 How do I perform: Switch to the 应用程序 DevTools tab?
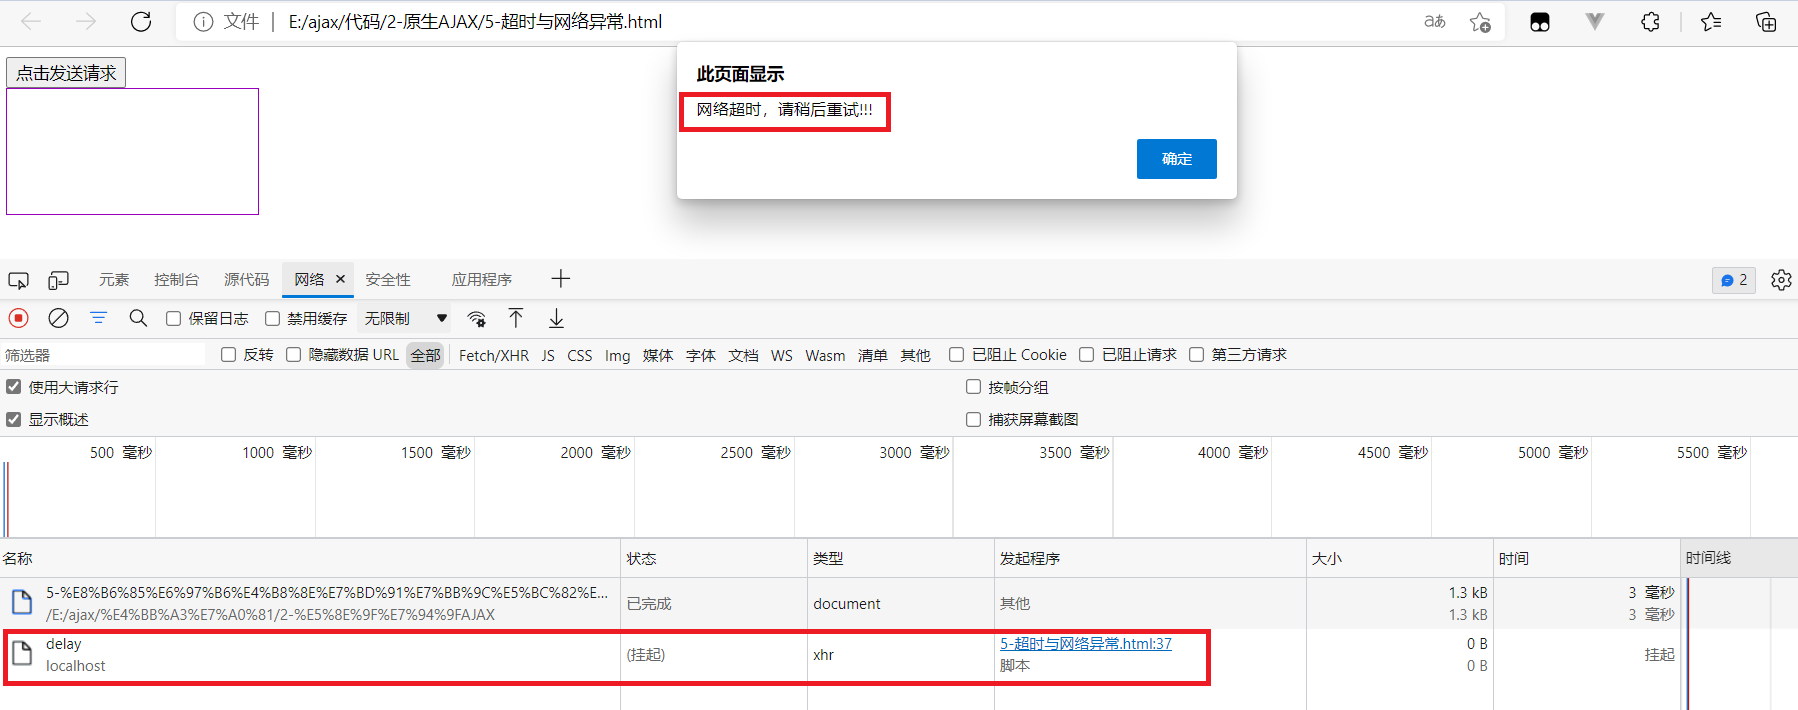(x=482, y=279)
